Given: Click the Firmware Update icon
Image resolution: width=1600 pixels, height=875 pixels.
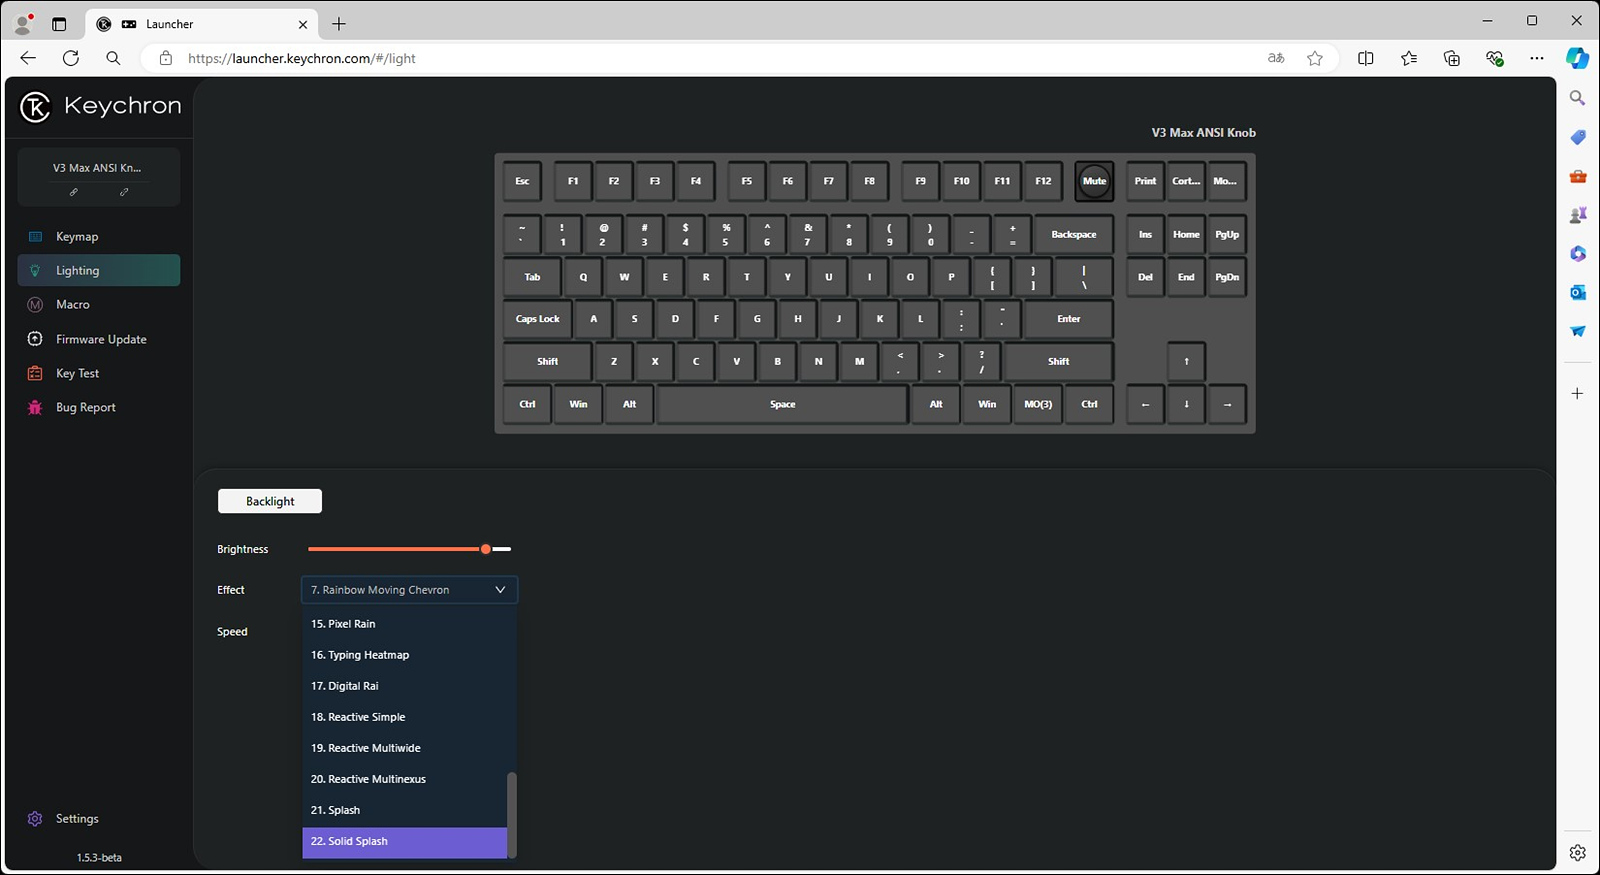Looking at the screenshot, I should click(35, 339).
